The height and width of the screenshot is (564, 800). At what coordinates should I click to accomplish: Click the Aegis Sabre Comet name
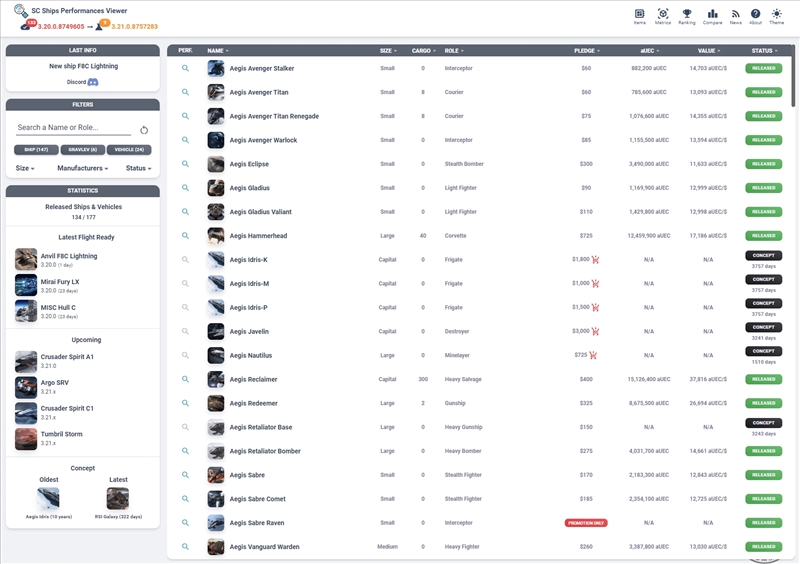tap(257, 499)
